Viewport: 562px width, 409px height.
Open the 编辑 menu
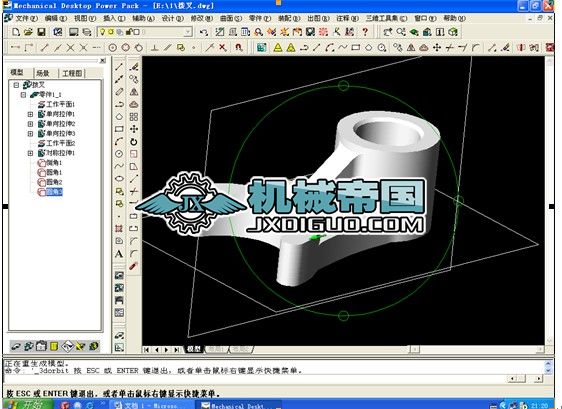tap(56, 18)
